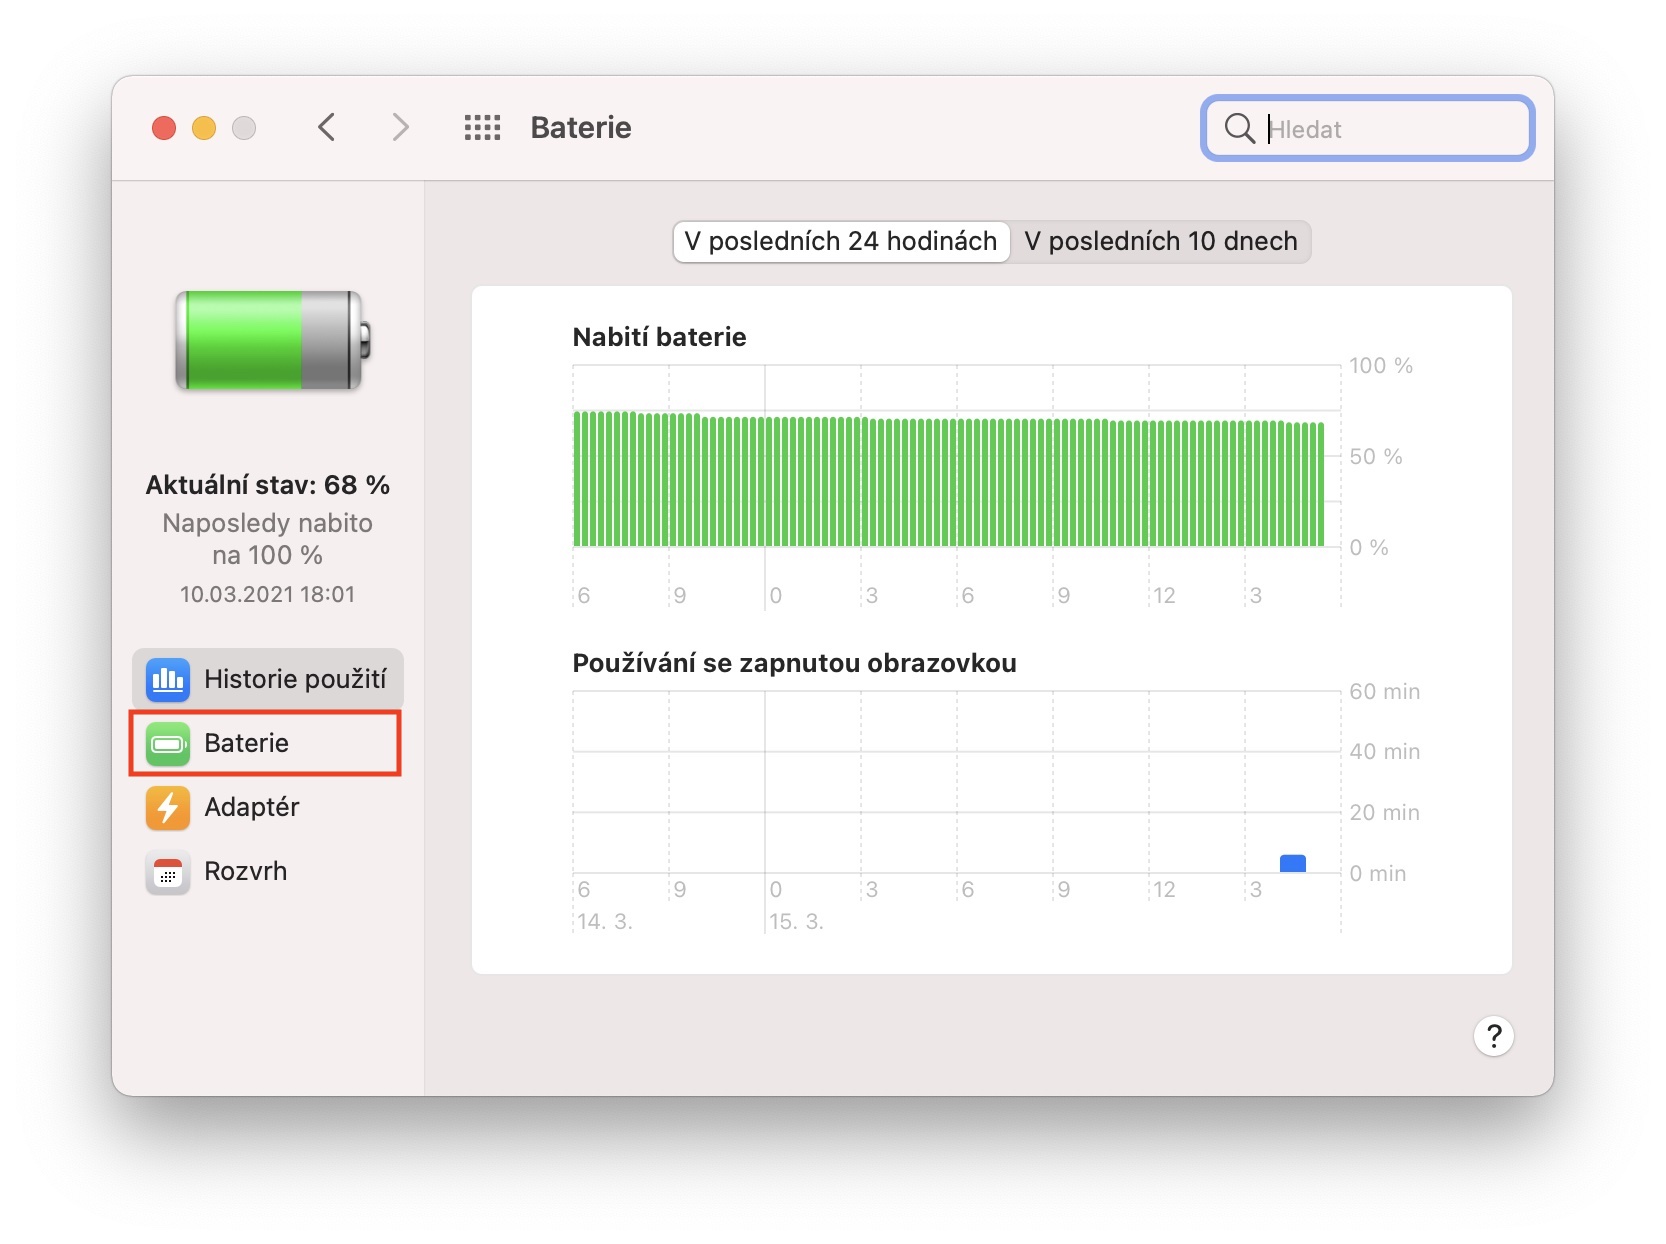Screen dimensions: 1666x1244
Task: Click the Aktuální stav: 68 % text
Action: coord(268,485)
